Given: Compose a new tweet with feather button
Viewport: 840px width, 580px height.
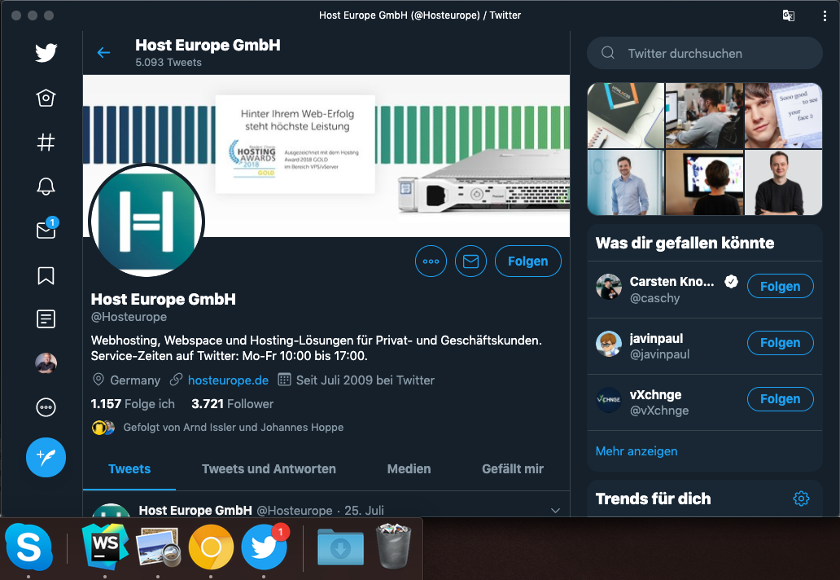Looking at the screenshot, I should pos(46,457).
